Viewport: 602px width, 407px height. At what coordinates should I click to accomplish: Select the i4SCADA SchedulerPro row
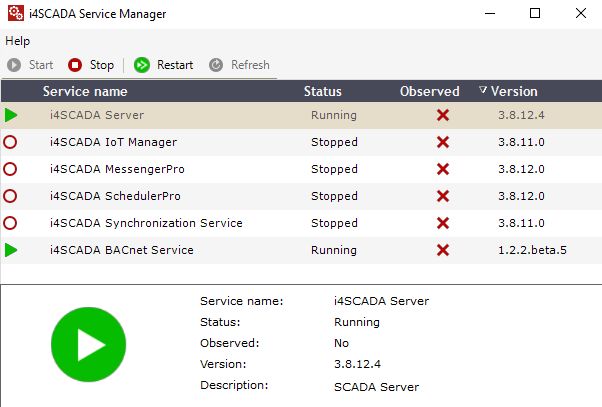point(301,196)
